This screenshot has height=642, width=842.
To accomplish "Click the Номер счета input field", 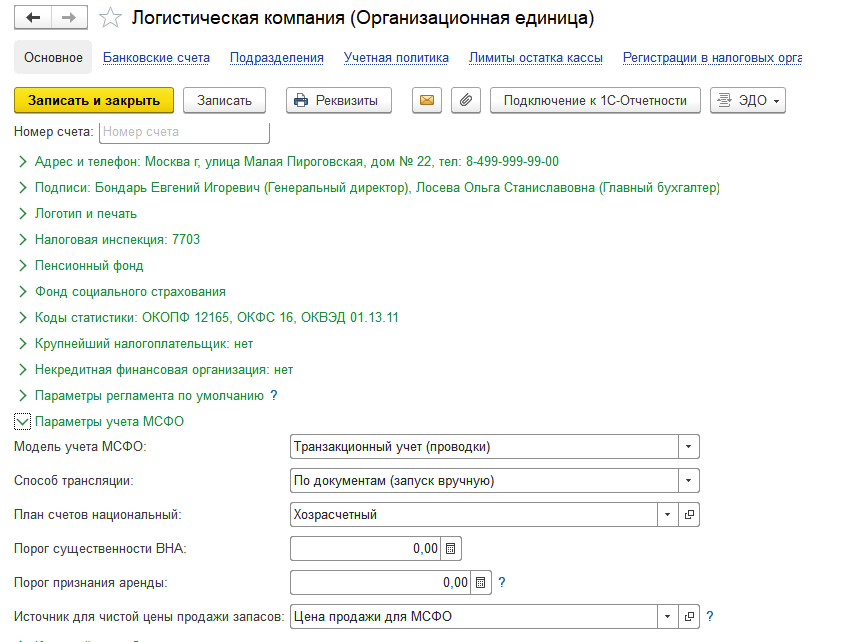I will coord(184,132).
